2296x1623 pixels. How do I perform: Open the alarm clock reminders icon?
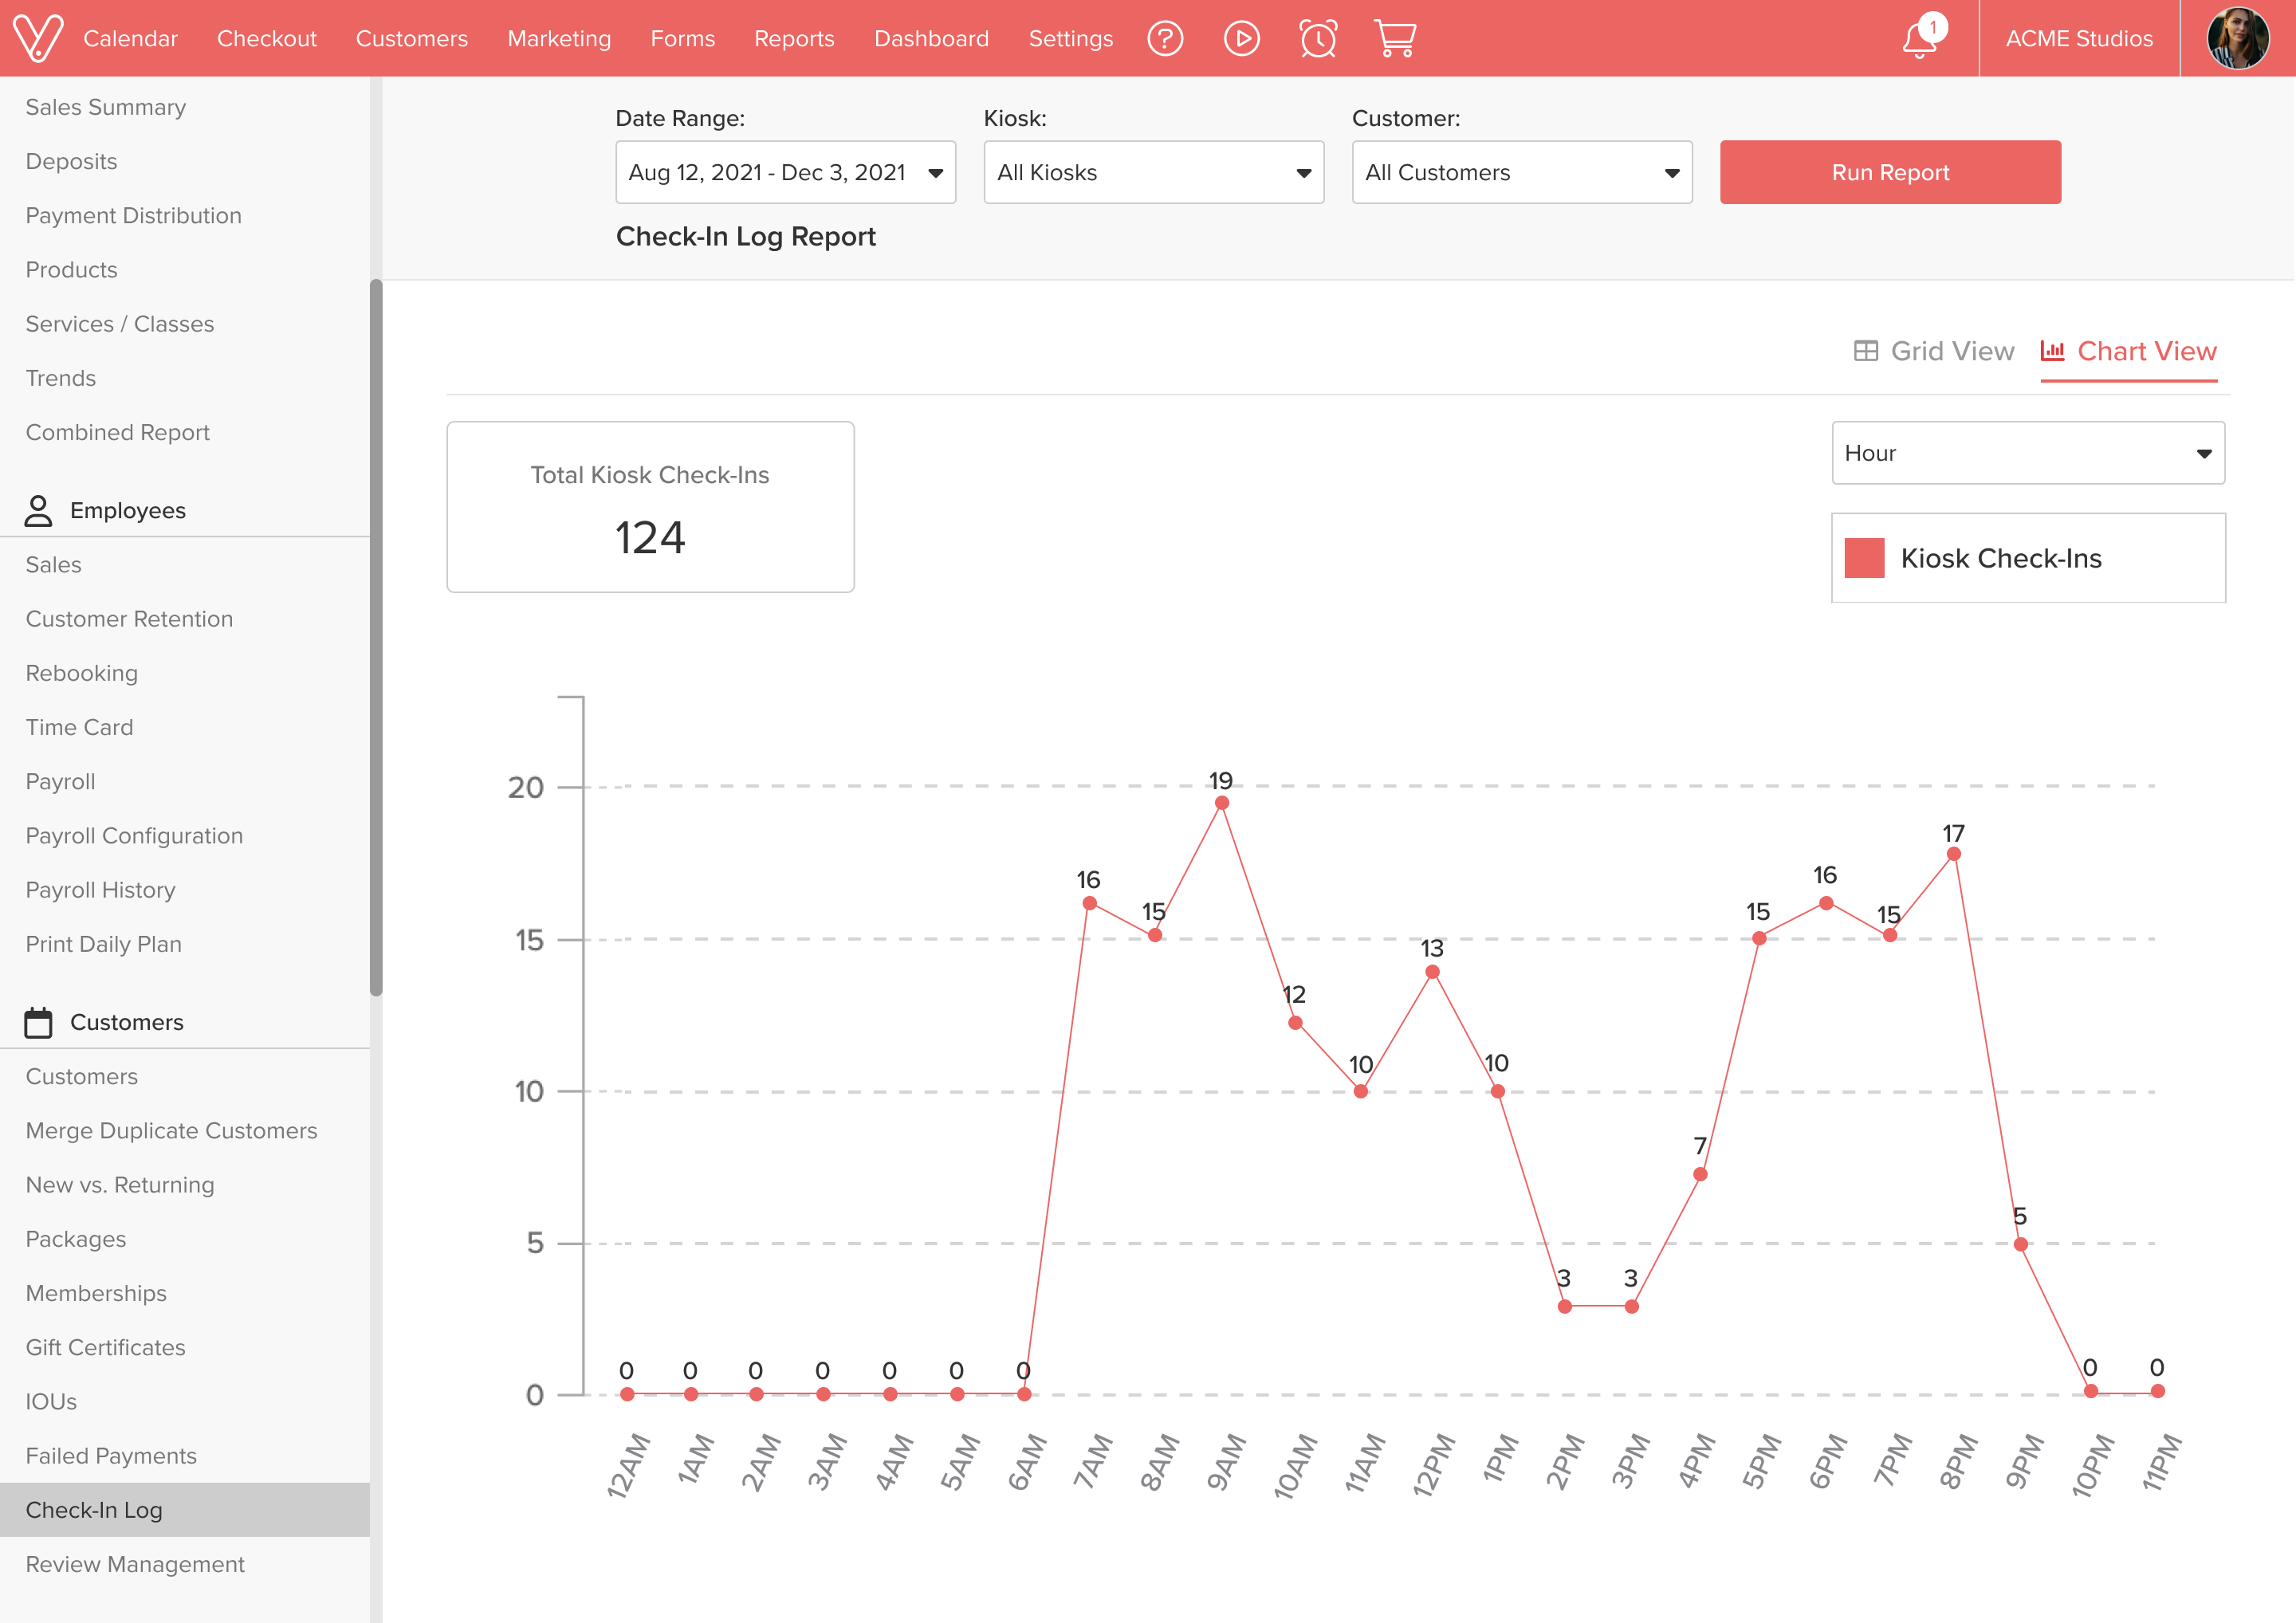(x=1318, y=38)
